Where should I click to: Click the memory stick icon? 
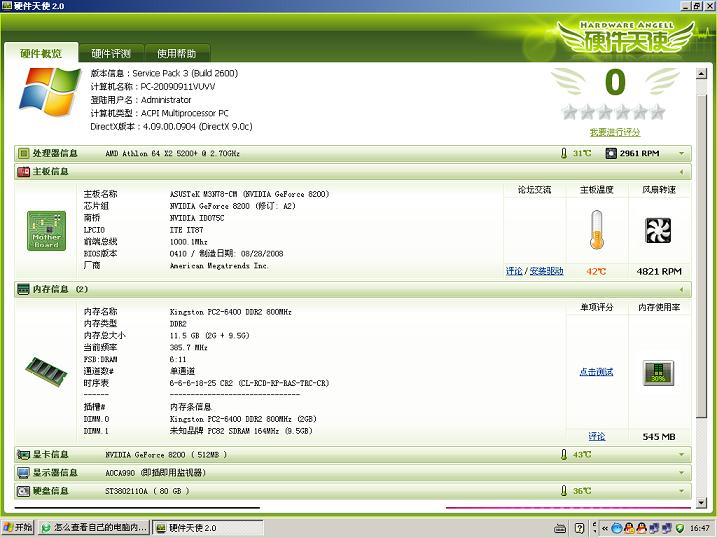point(45,369)
